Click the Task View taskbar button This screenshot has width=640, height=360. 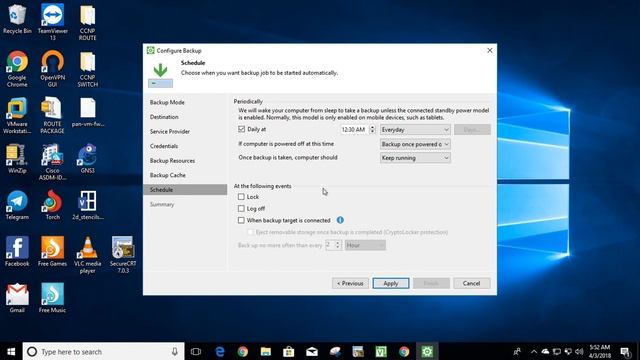pos(196,351)
